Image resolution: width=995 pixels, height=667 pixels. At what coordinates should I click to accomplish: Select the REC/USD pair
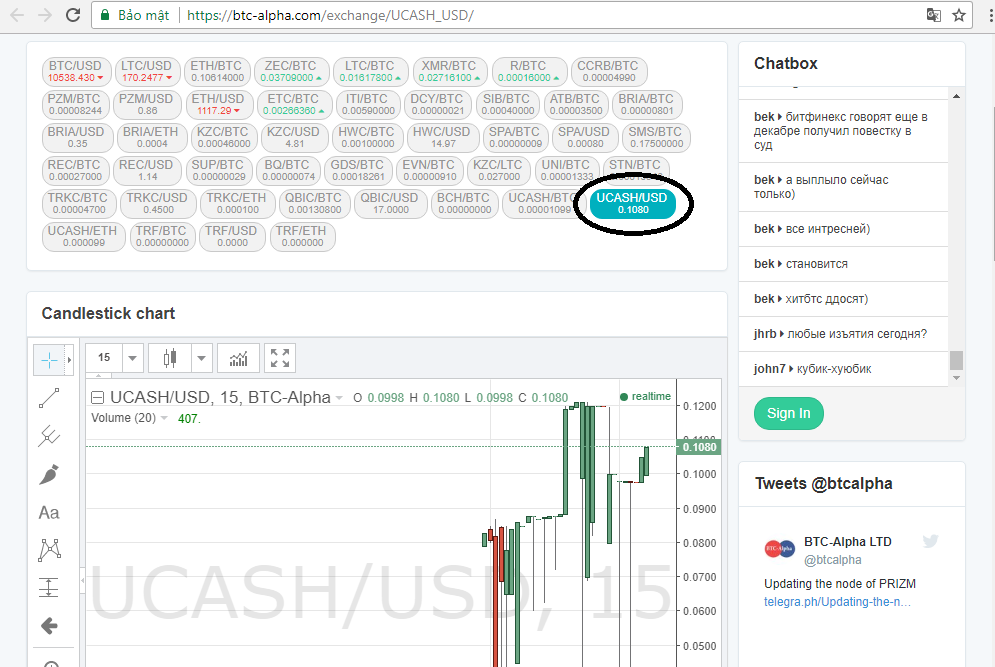click(x=147, y=170)
